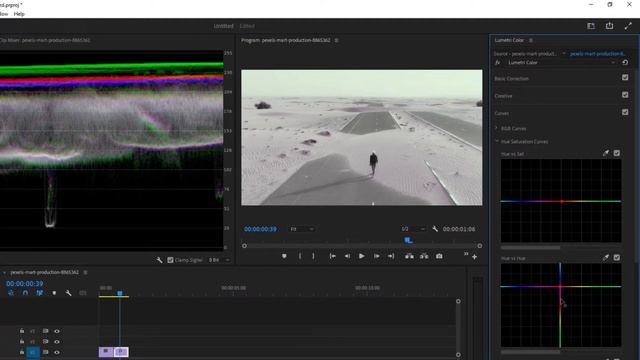Click the Extract button
The height and width of the screenshot is (360, 640).
(424, 256)
